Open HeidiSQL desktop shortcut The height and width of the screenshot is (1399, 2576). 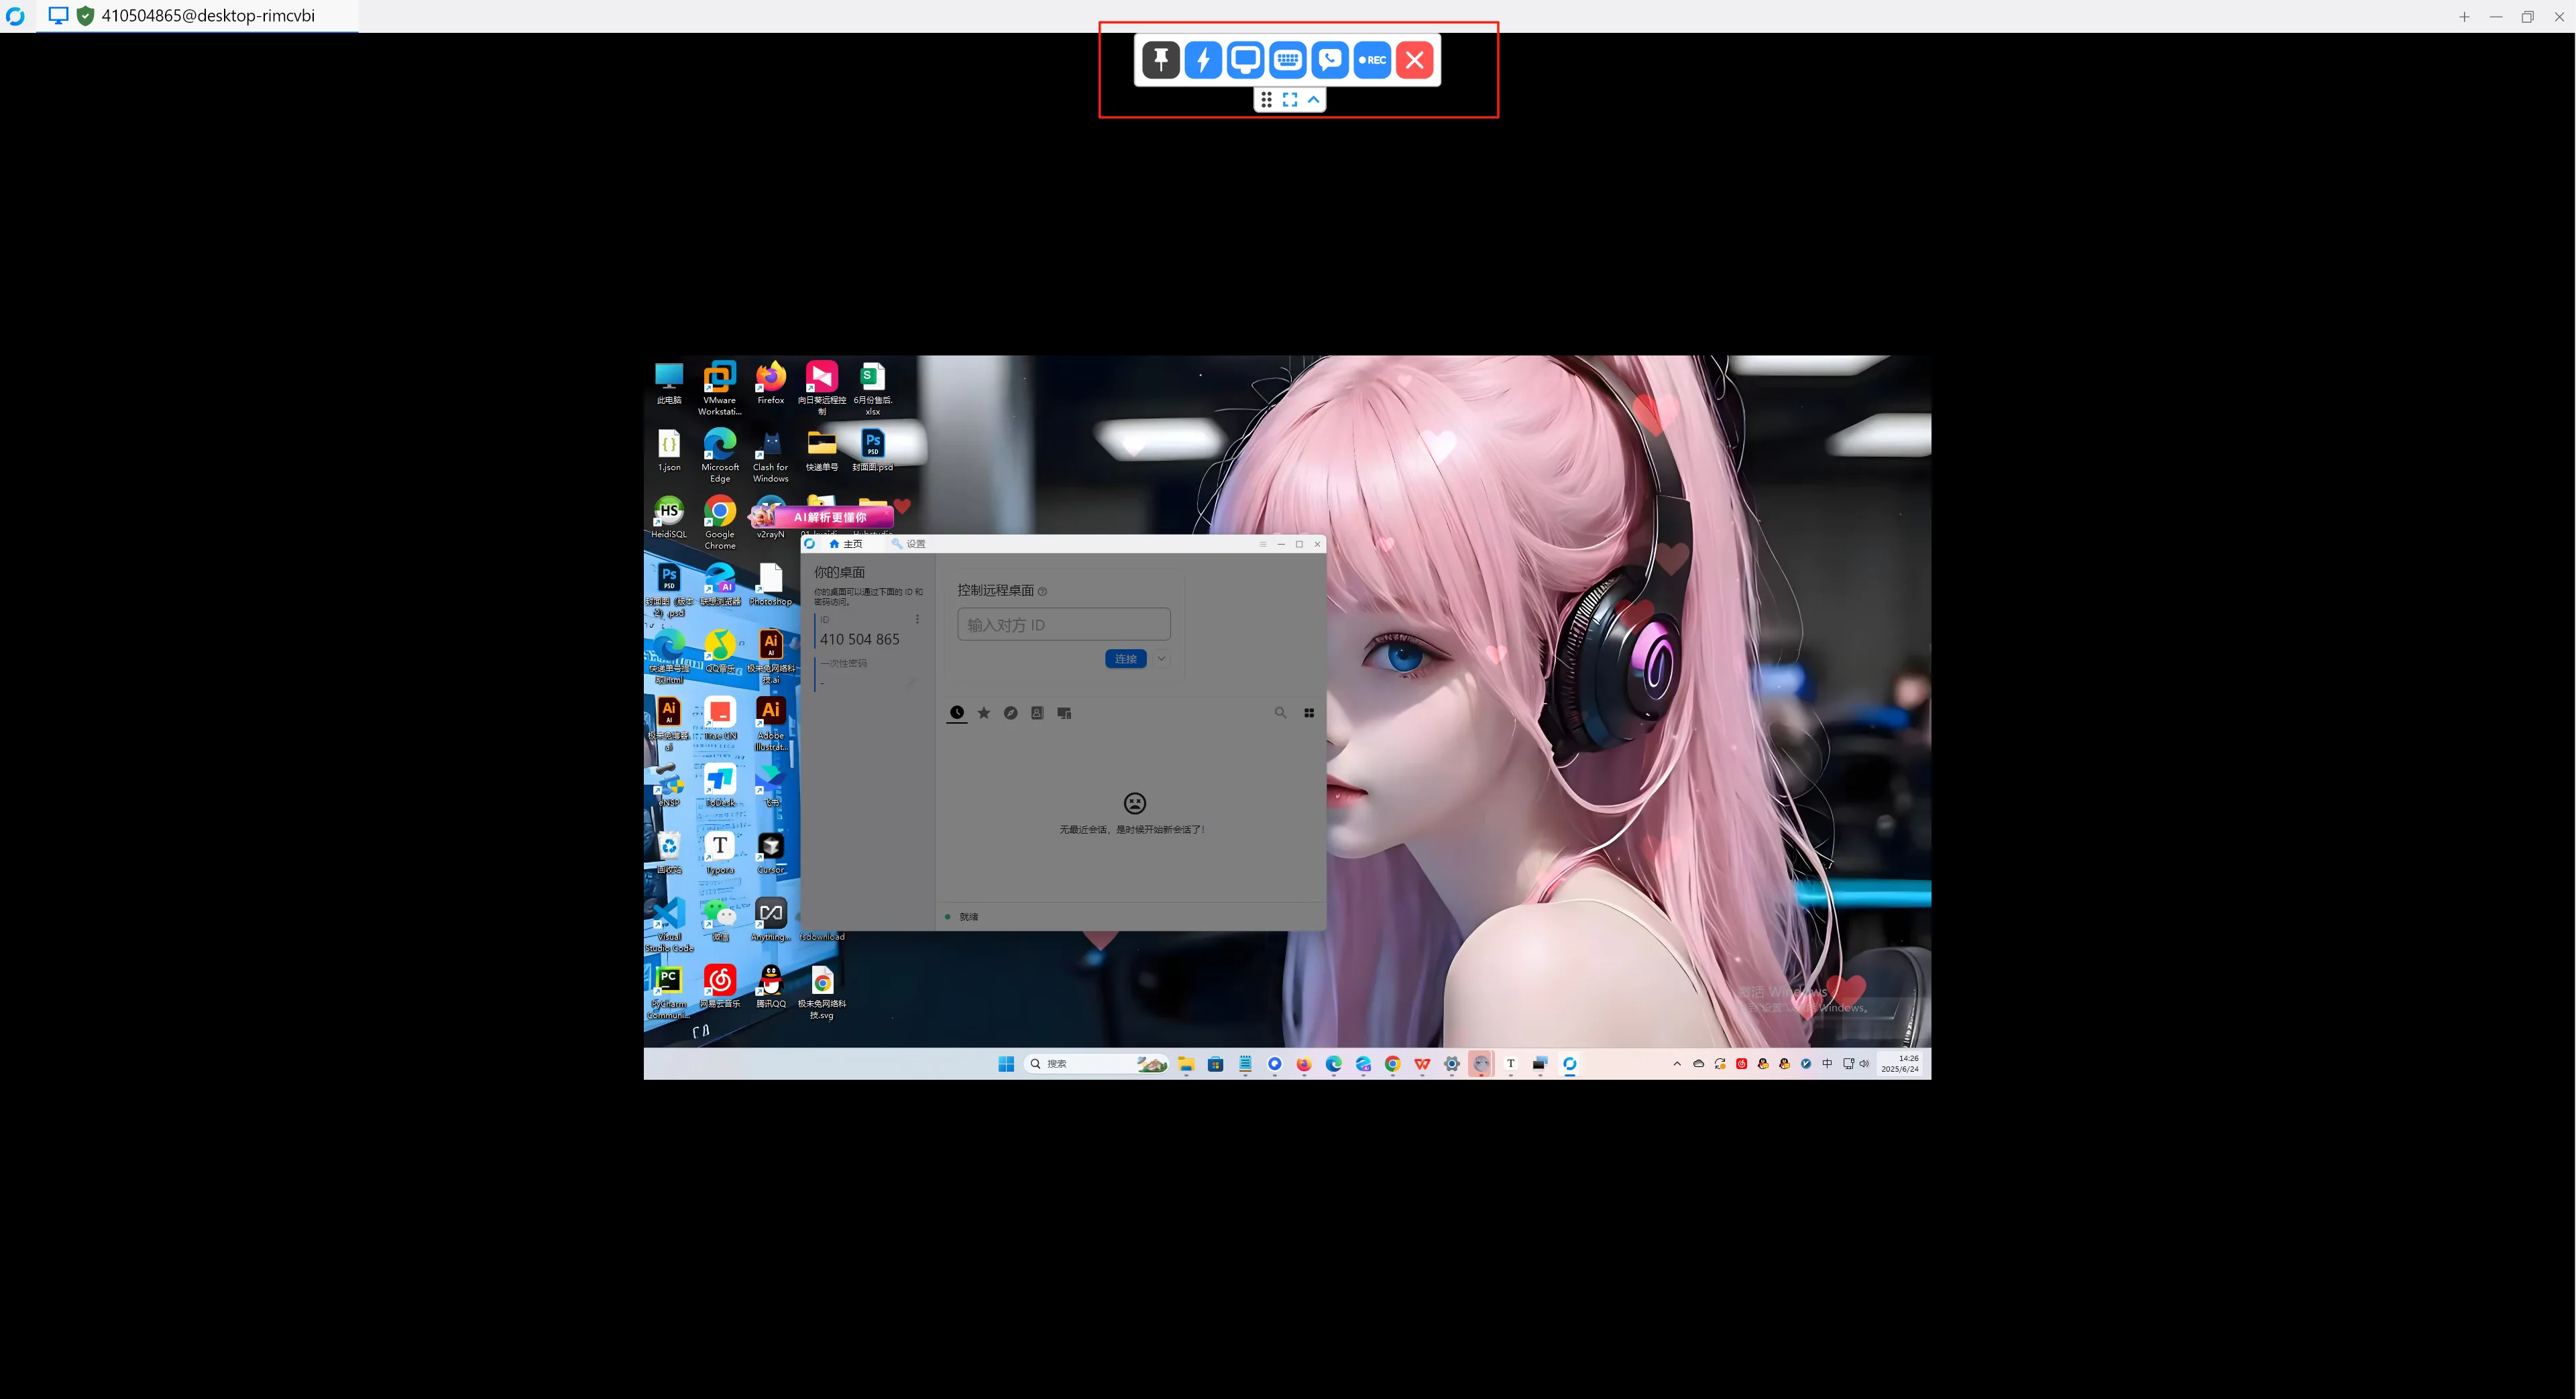pos(669,518)
